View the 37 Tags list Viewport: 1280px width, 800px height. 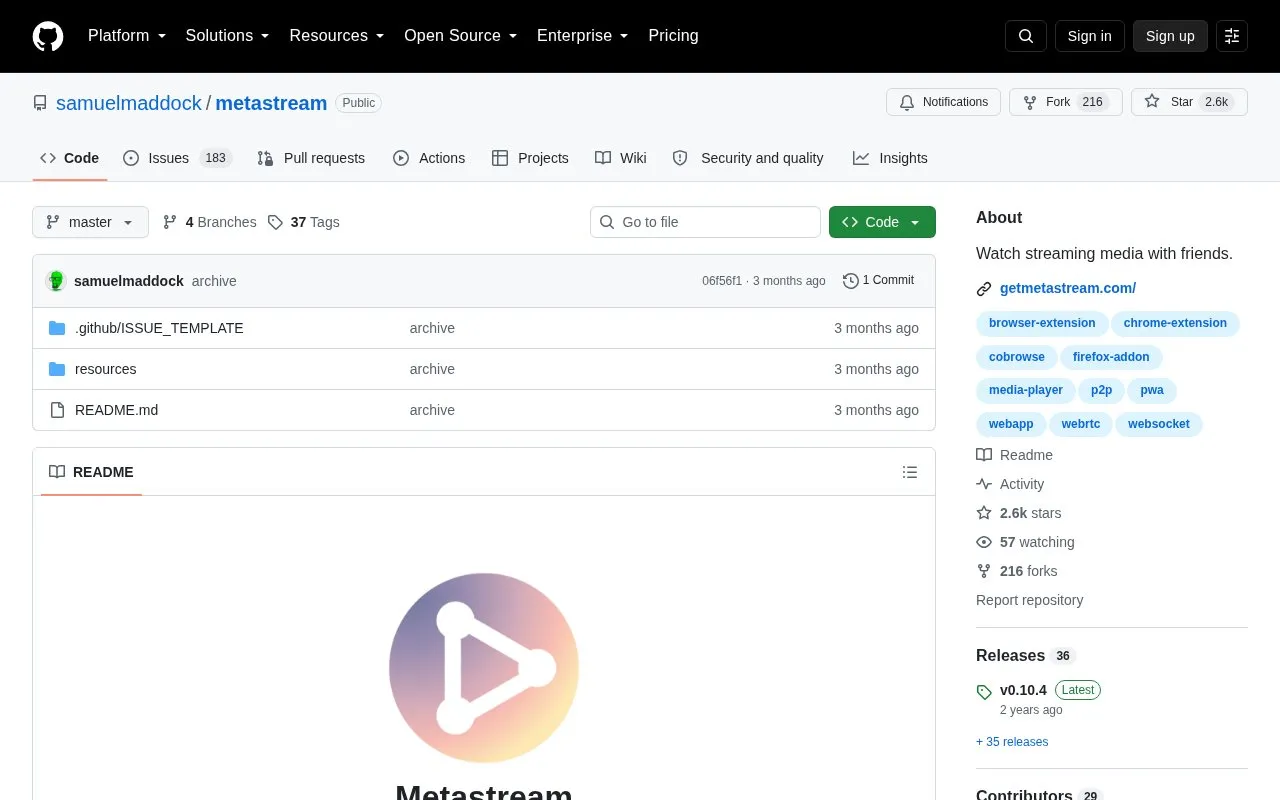(304, 222)
